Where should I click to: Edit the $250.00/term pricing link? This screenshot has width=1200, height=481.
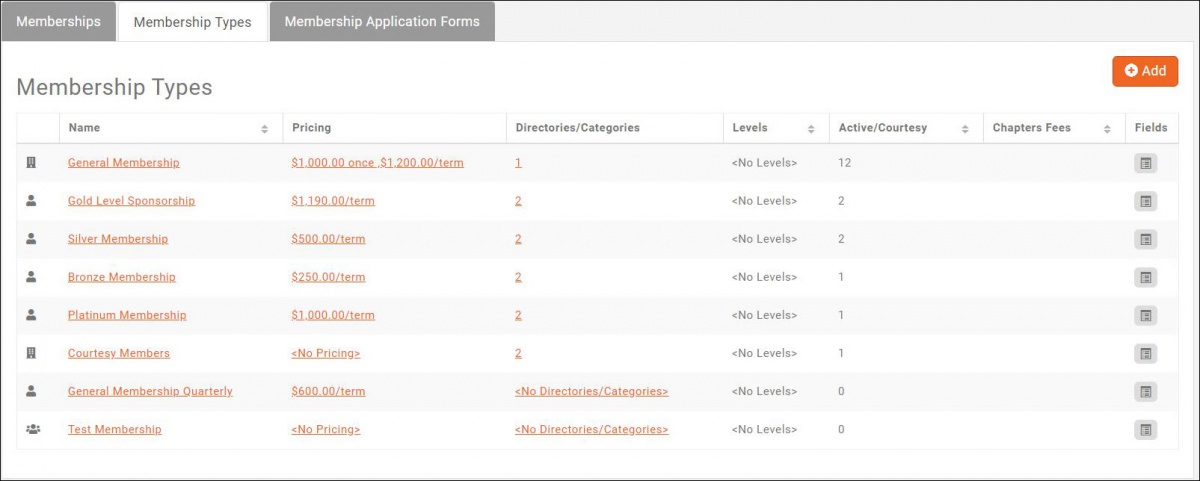(328, 276)
